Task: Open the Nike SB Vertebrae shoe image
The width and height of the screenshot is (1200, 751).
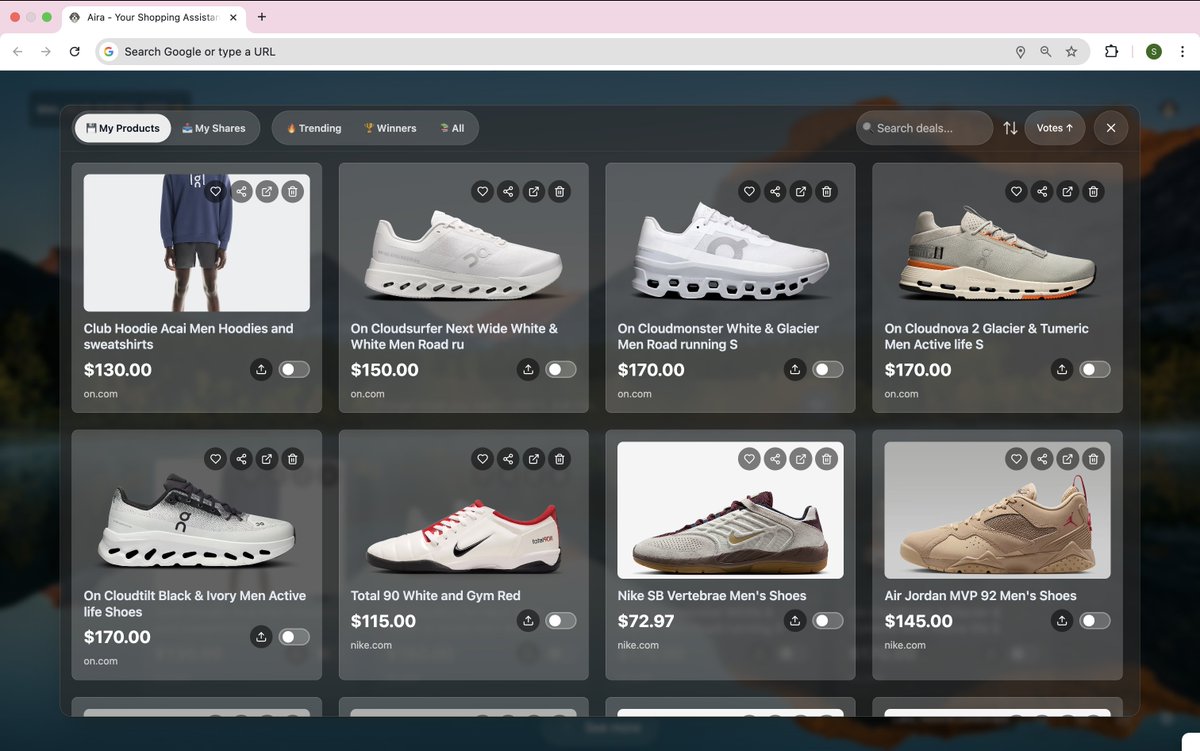Action: click(x=730, y=510)
